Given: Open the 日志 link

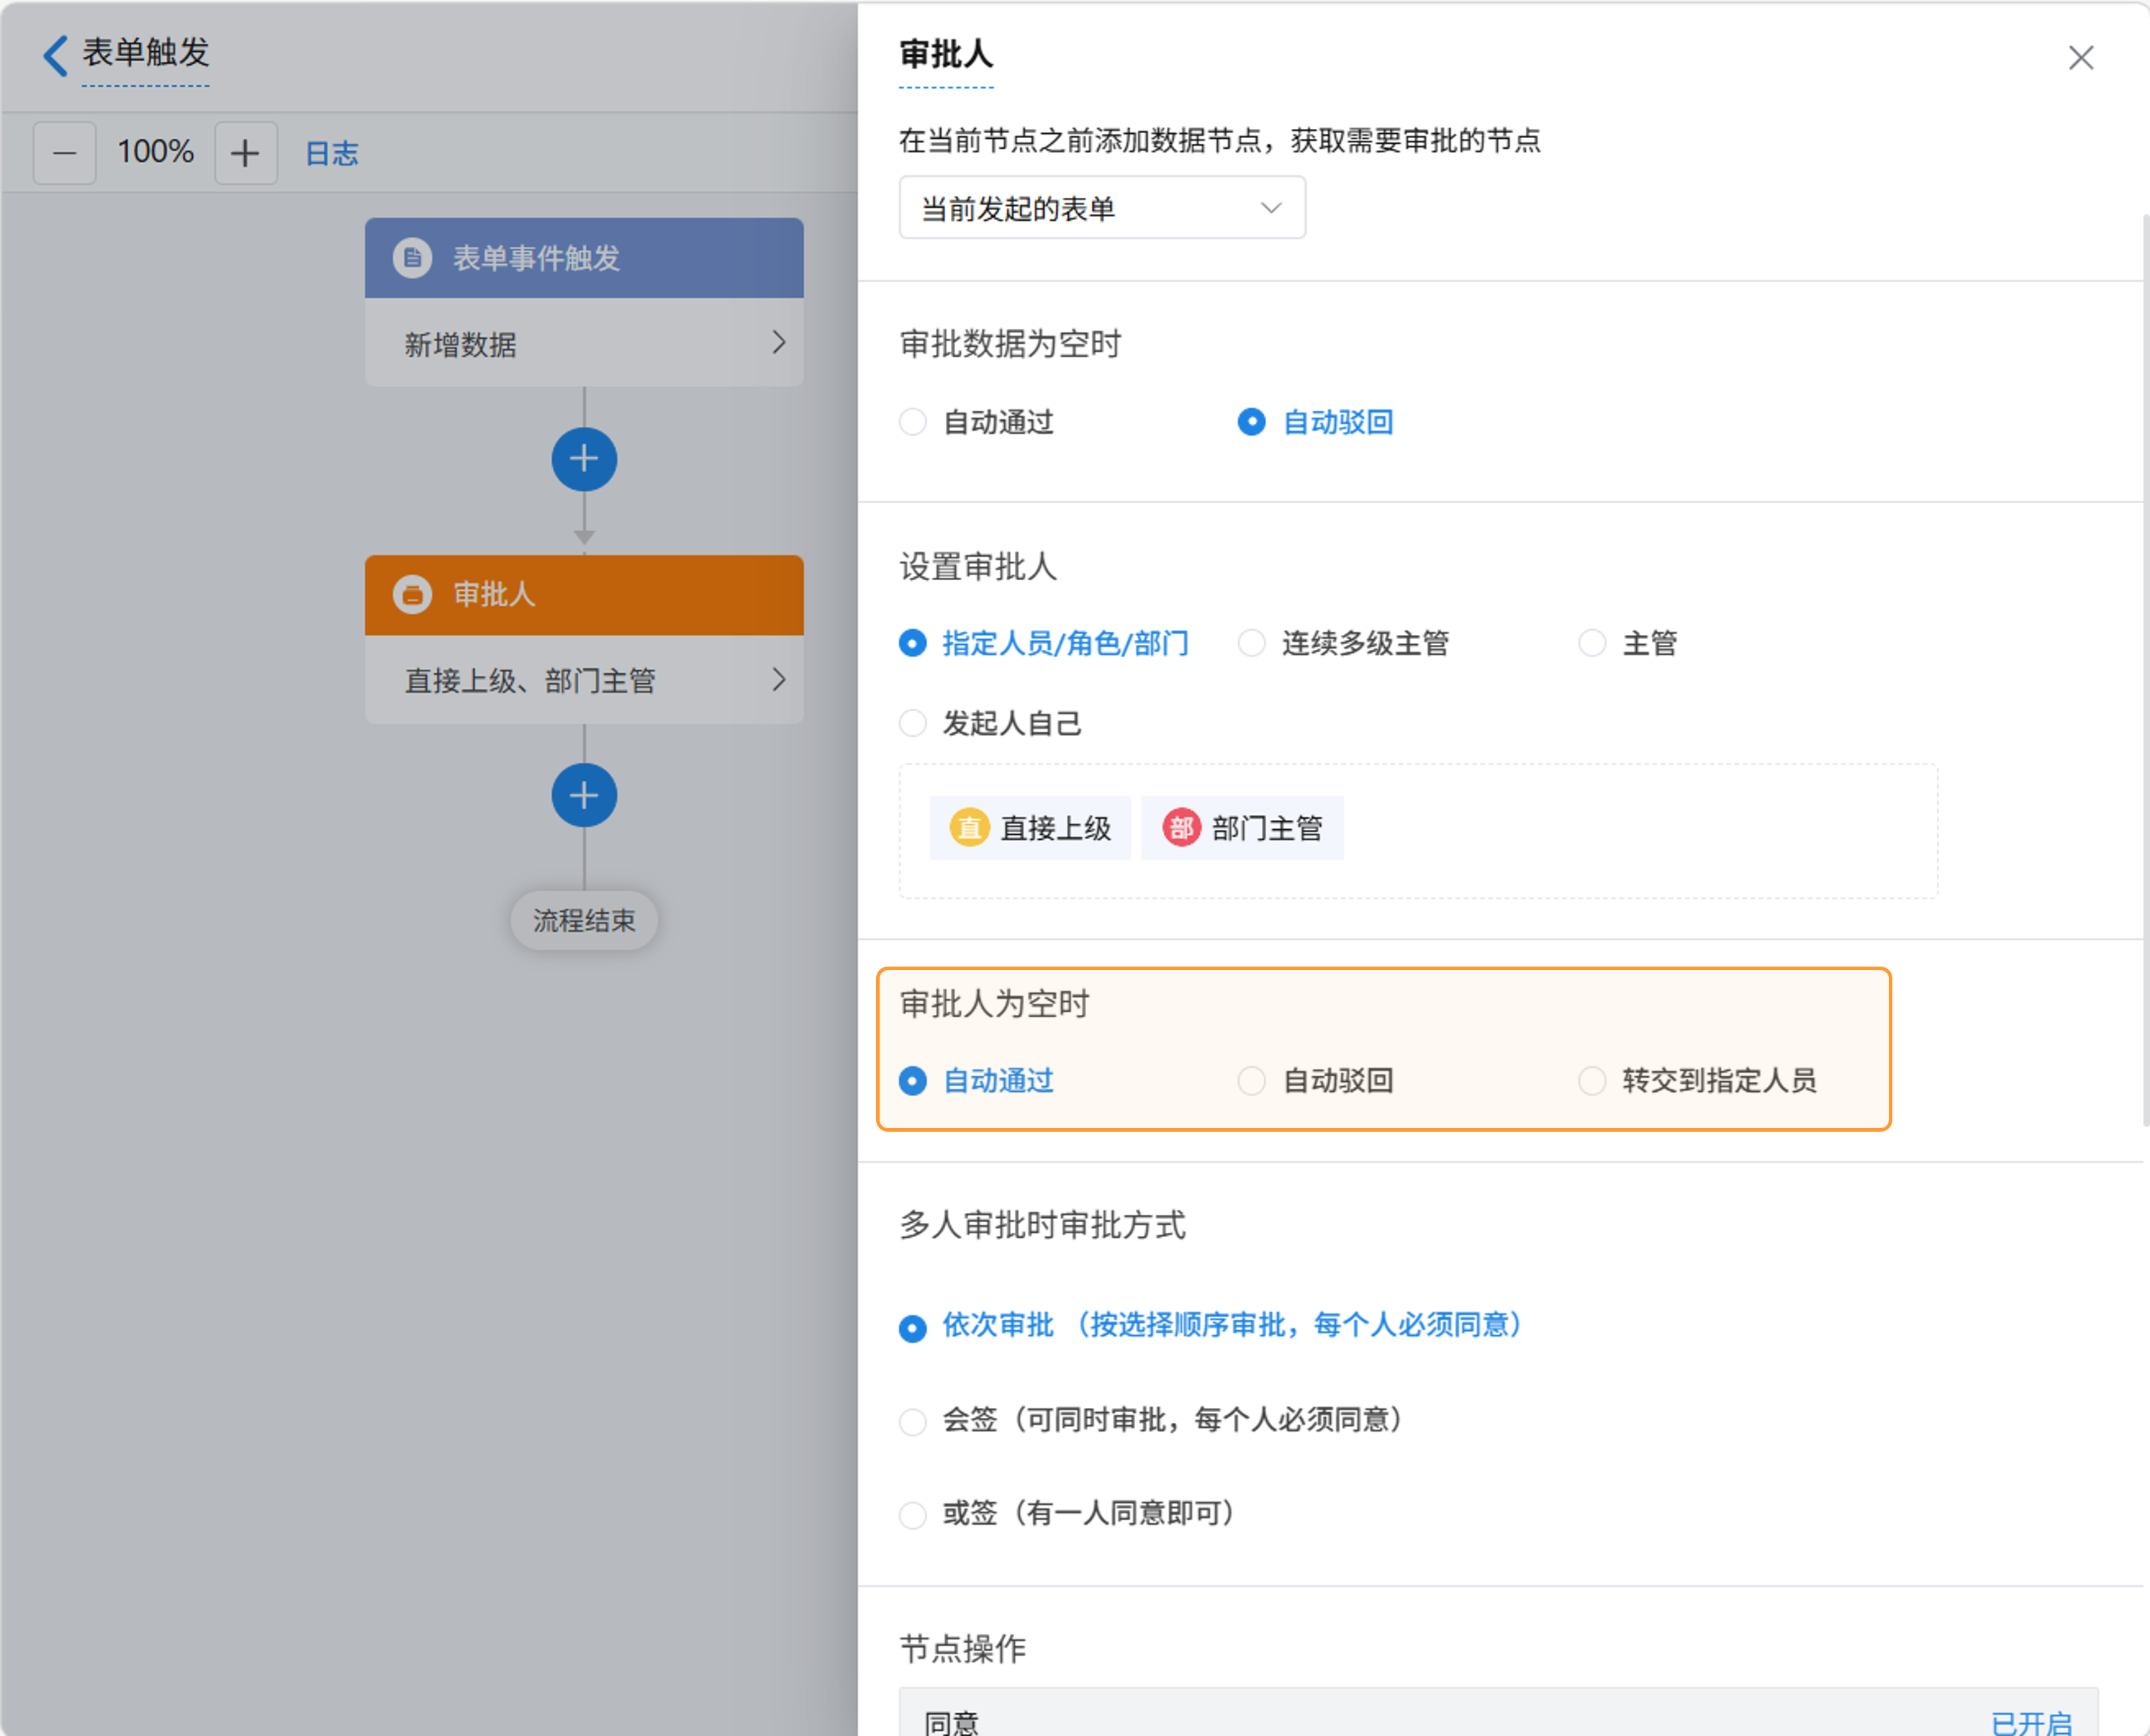Looking at the screenshot, I should pos(331,153).
